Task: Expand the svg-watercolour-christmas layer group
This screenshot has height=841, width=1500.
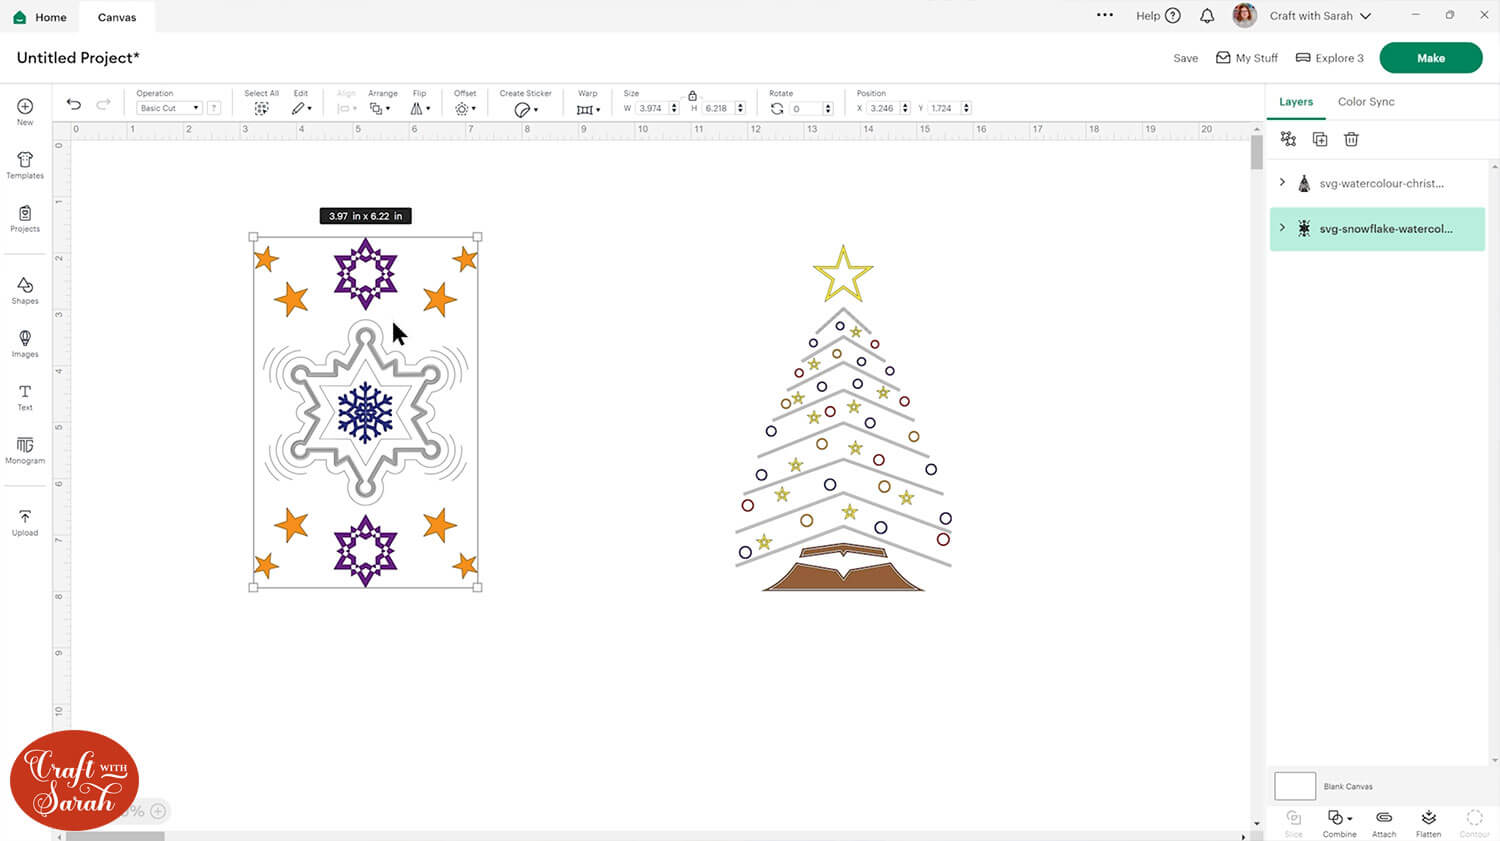Action: pyautogui.click(x=1282, y=183)
